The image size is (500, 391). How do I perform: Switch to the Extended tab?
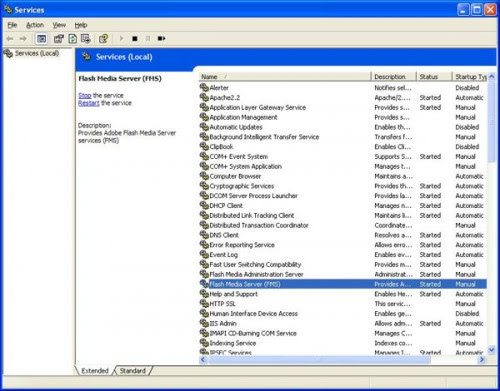point(95,371)
